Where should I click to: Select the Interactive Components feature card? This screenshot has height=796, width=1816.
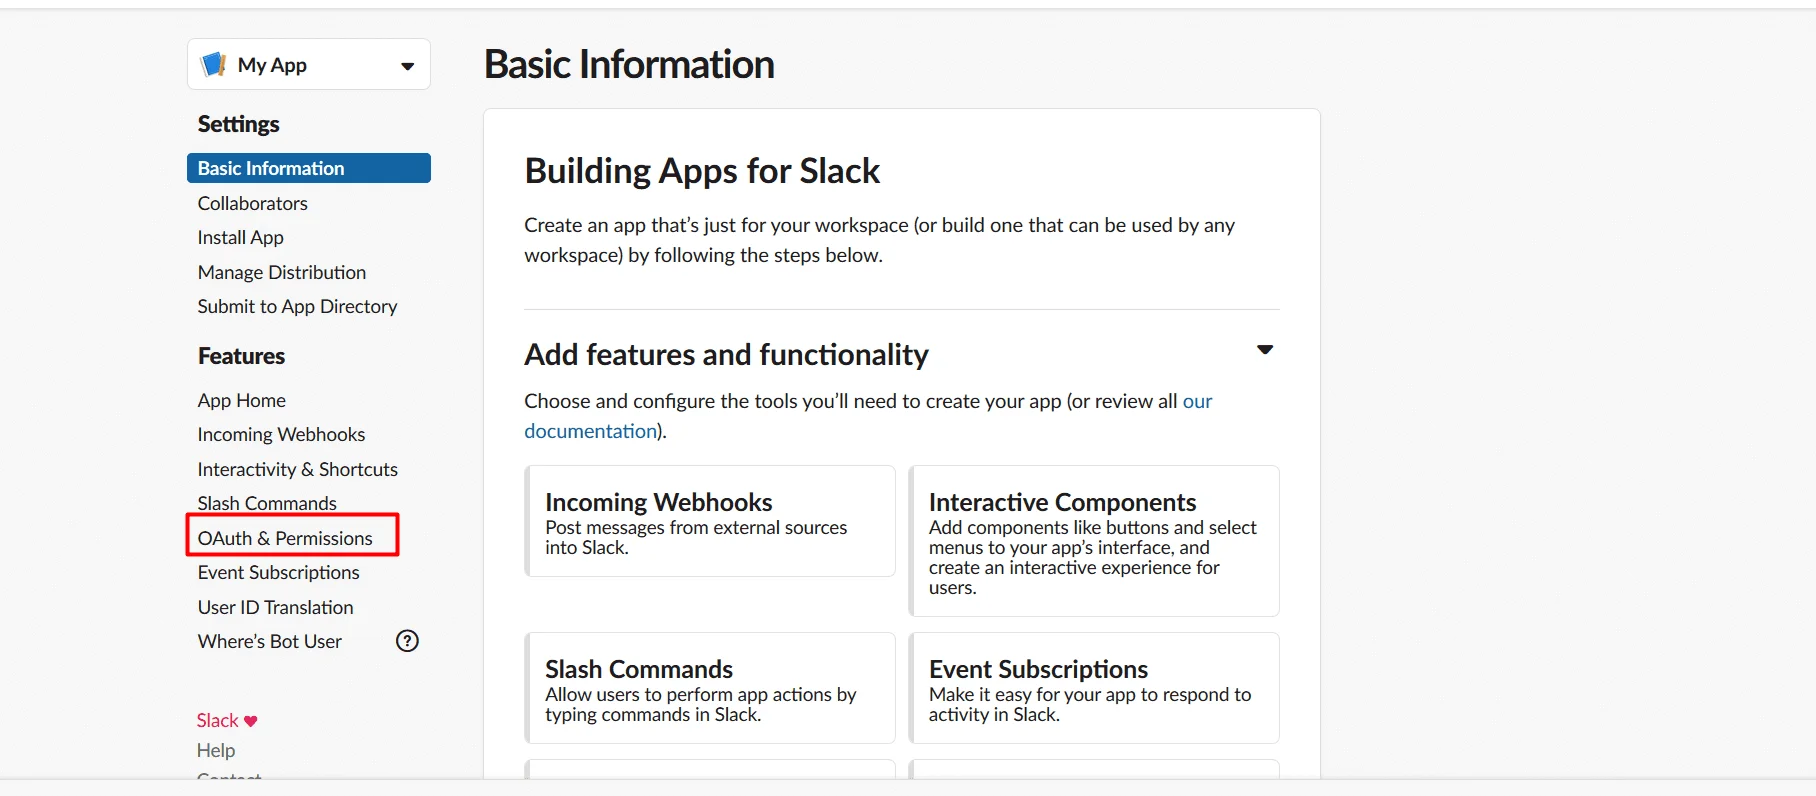pyautogui.click(x=1094, y=541)
